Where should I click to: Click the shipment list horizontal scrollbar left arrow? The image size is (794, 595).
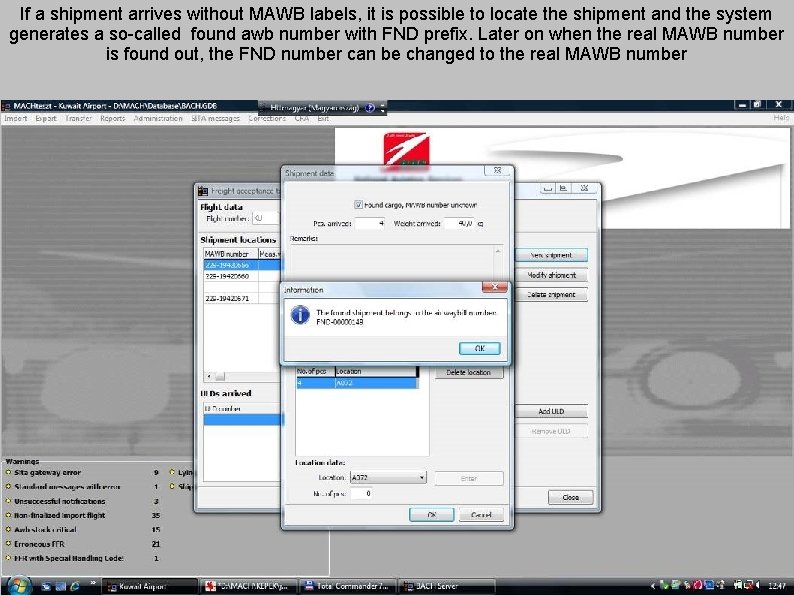pos(209,376)
